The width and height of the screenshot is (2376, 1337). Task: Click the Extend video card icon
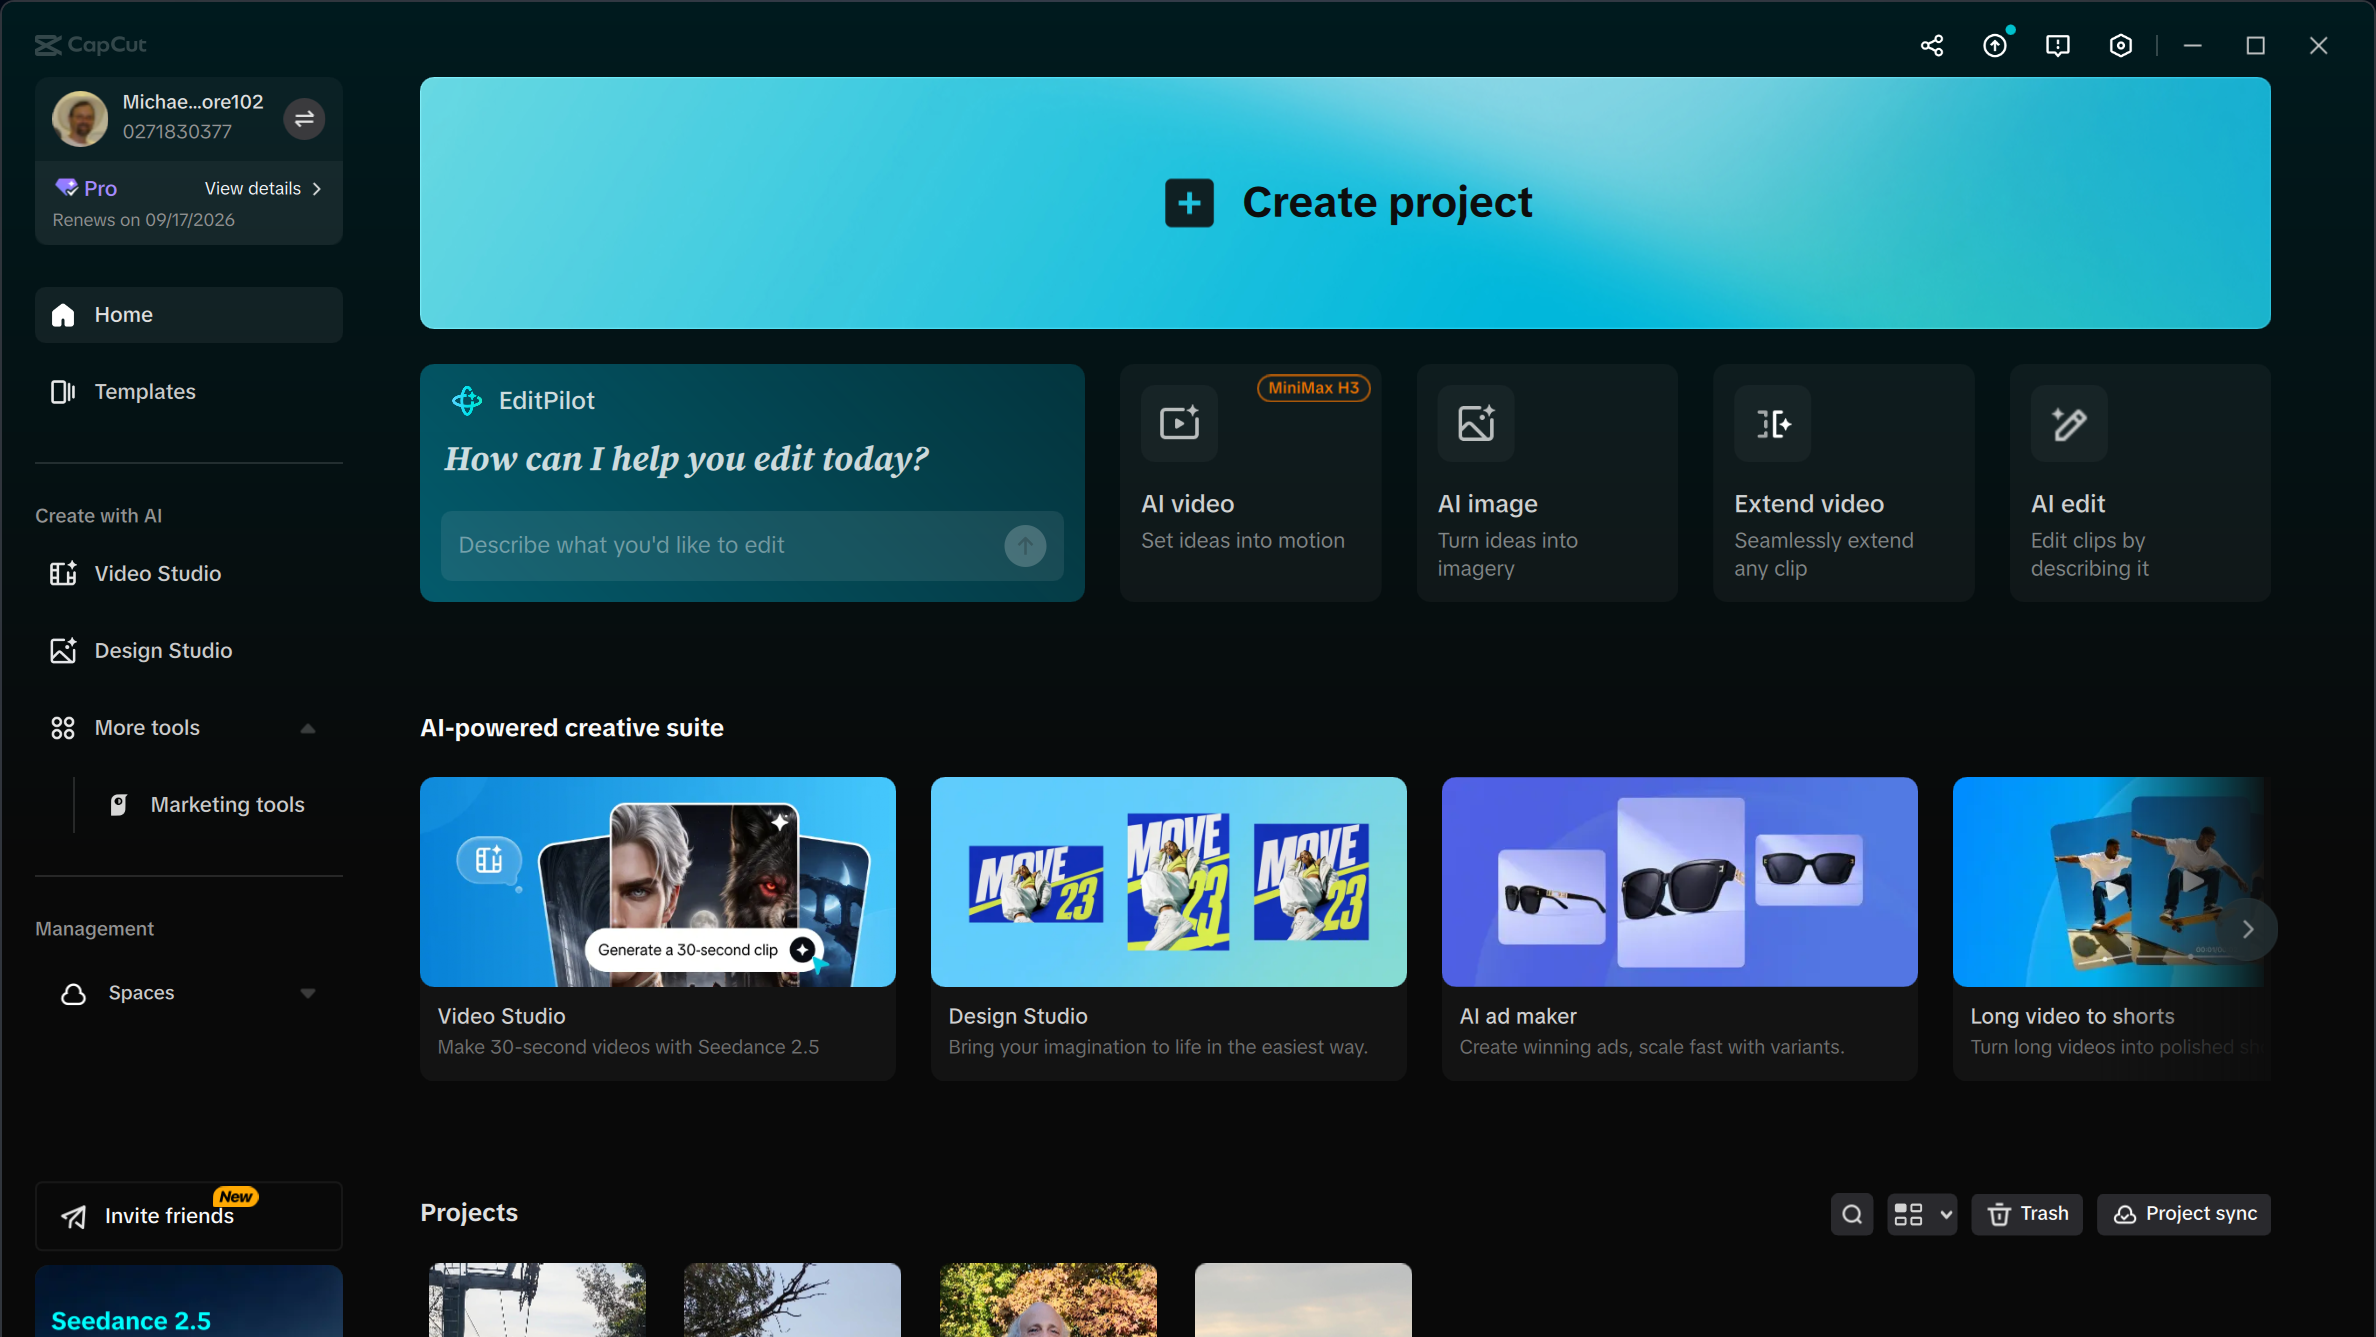point(1773,423)
